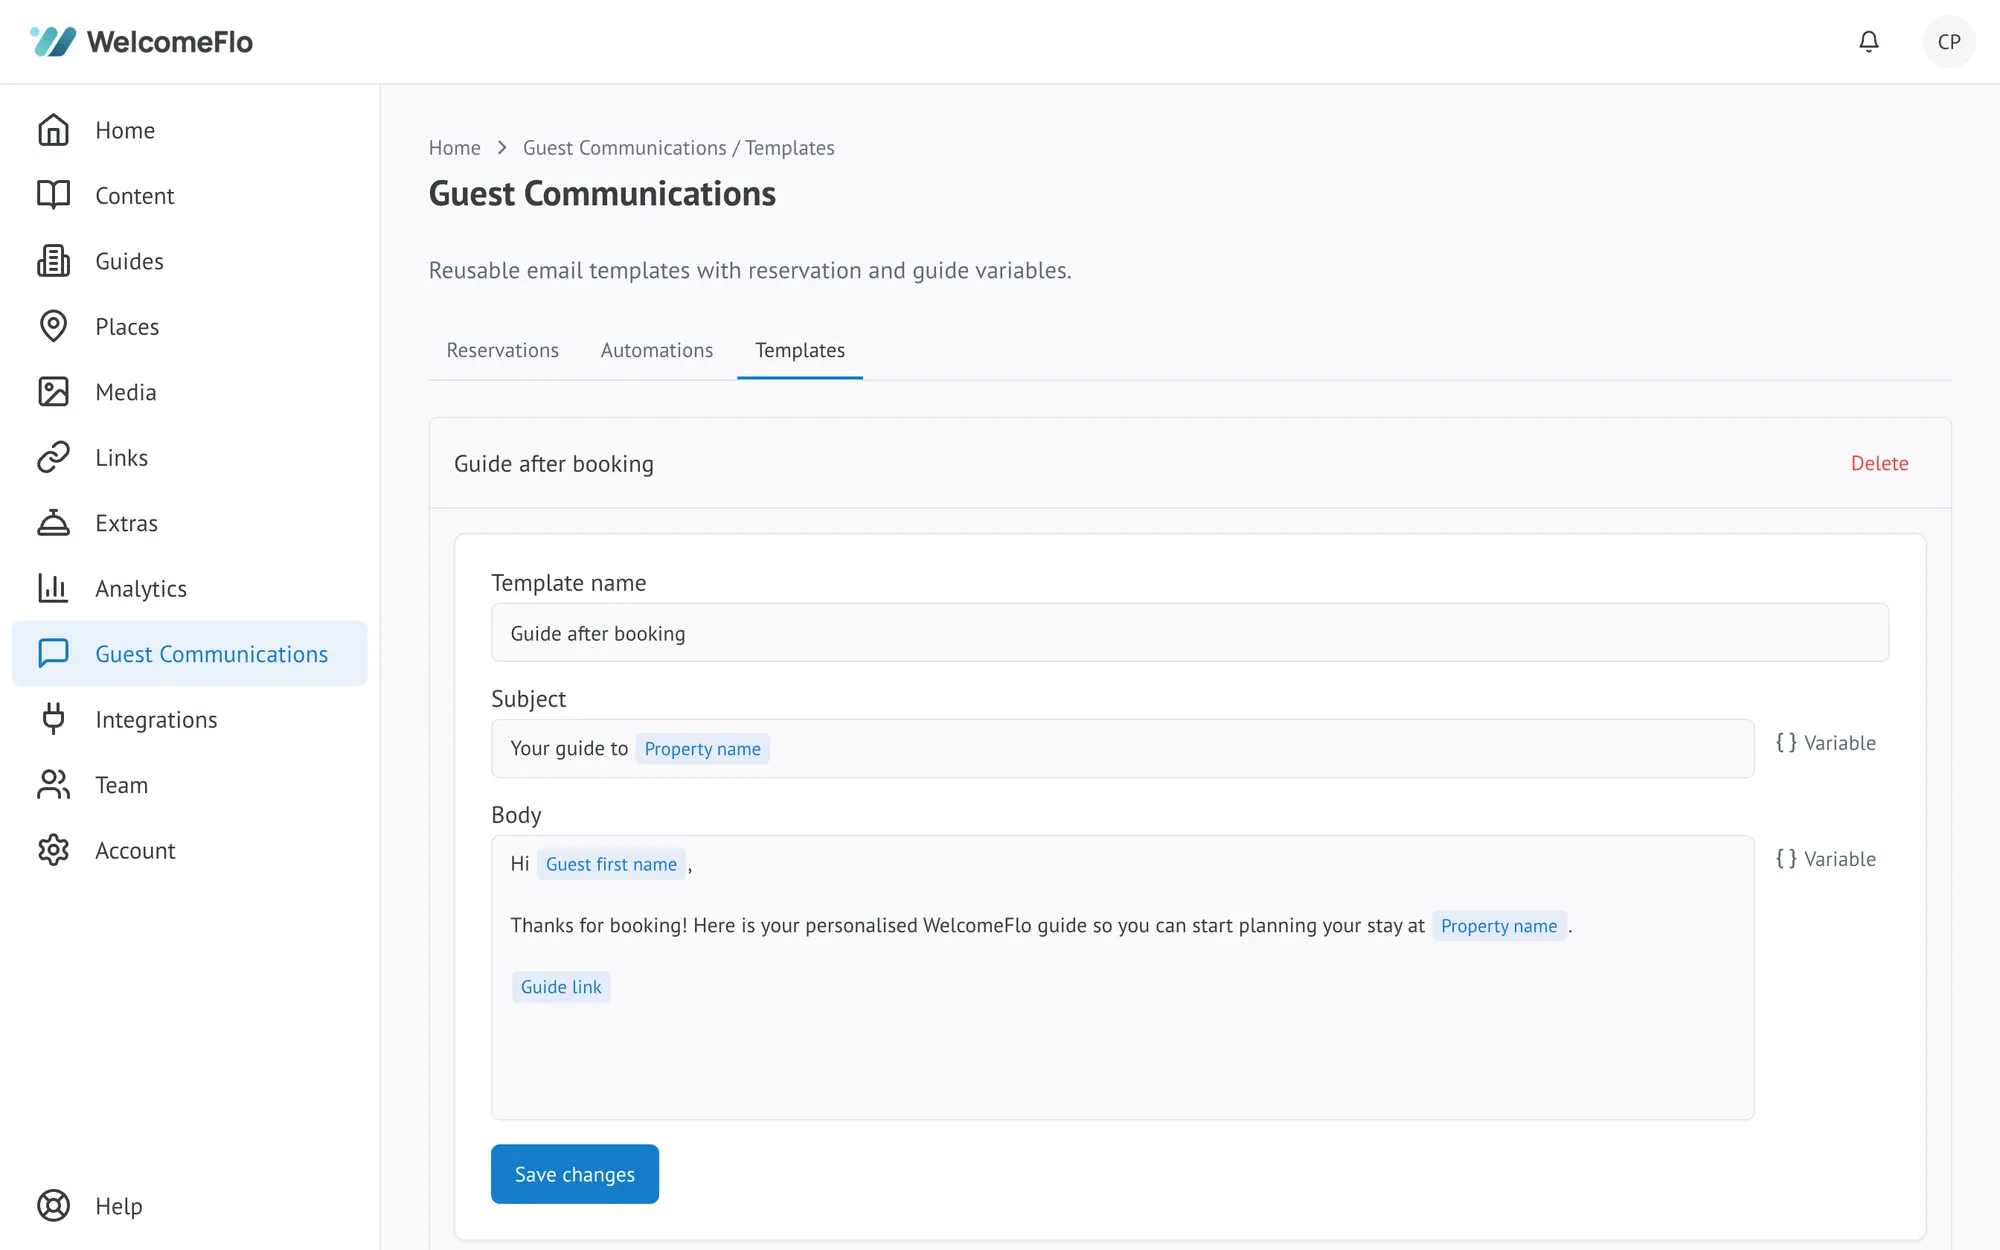2000x1250 pixels.
Task: Open Team people icon
Action: (54, 785)
